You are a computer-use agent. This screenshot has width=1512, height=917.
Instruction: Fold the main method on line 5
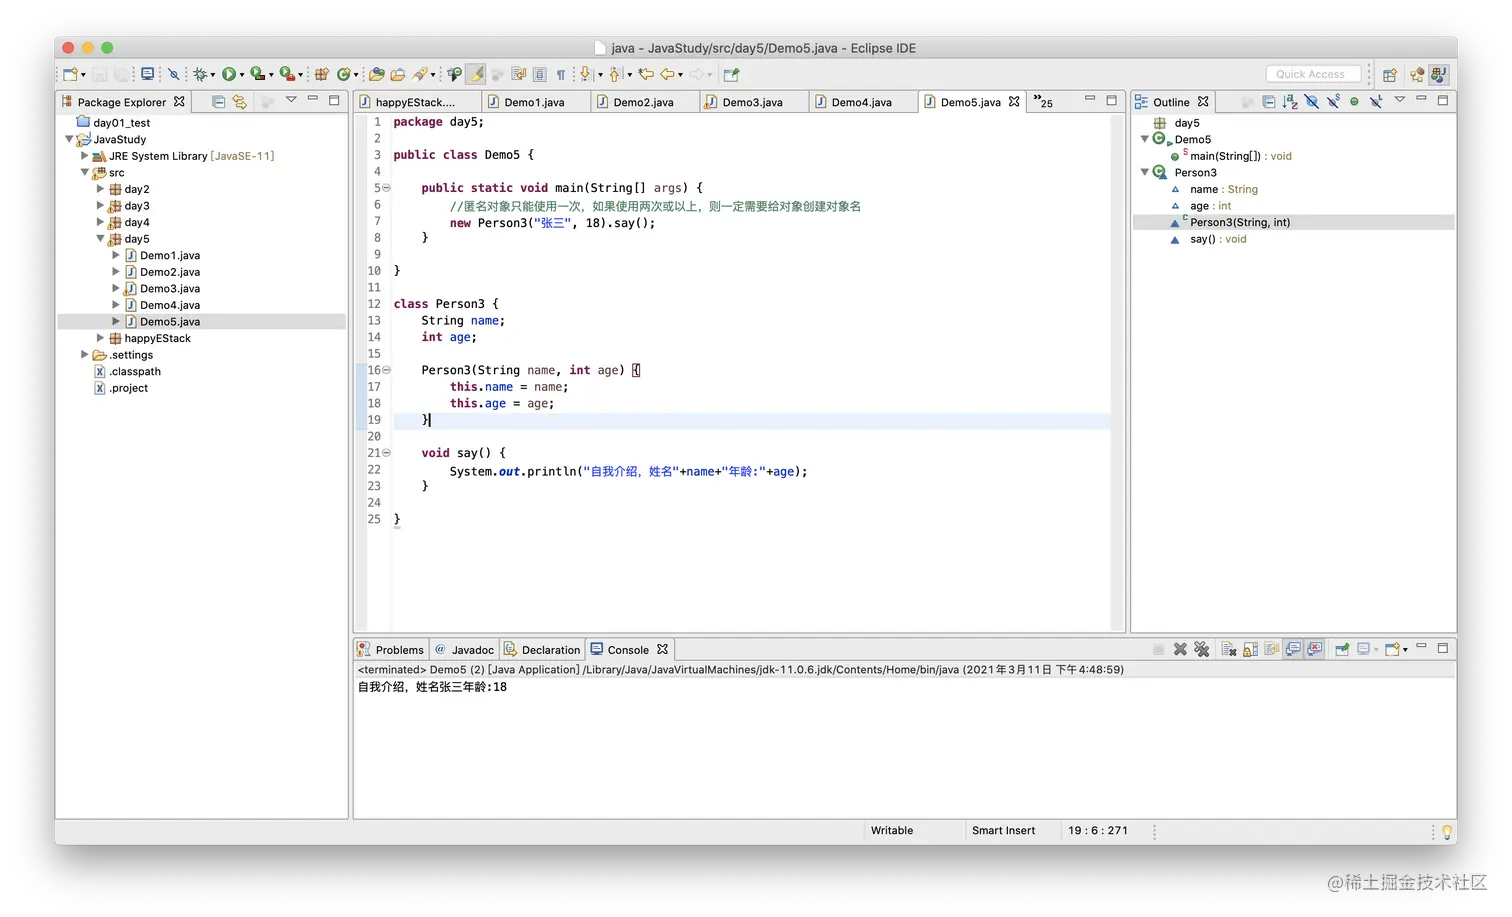pyautogui.click(x=386, y=188)
